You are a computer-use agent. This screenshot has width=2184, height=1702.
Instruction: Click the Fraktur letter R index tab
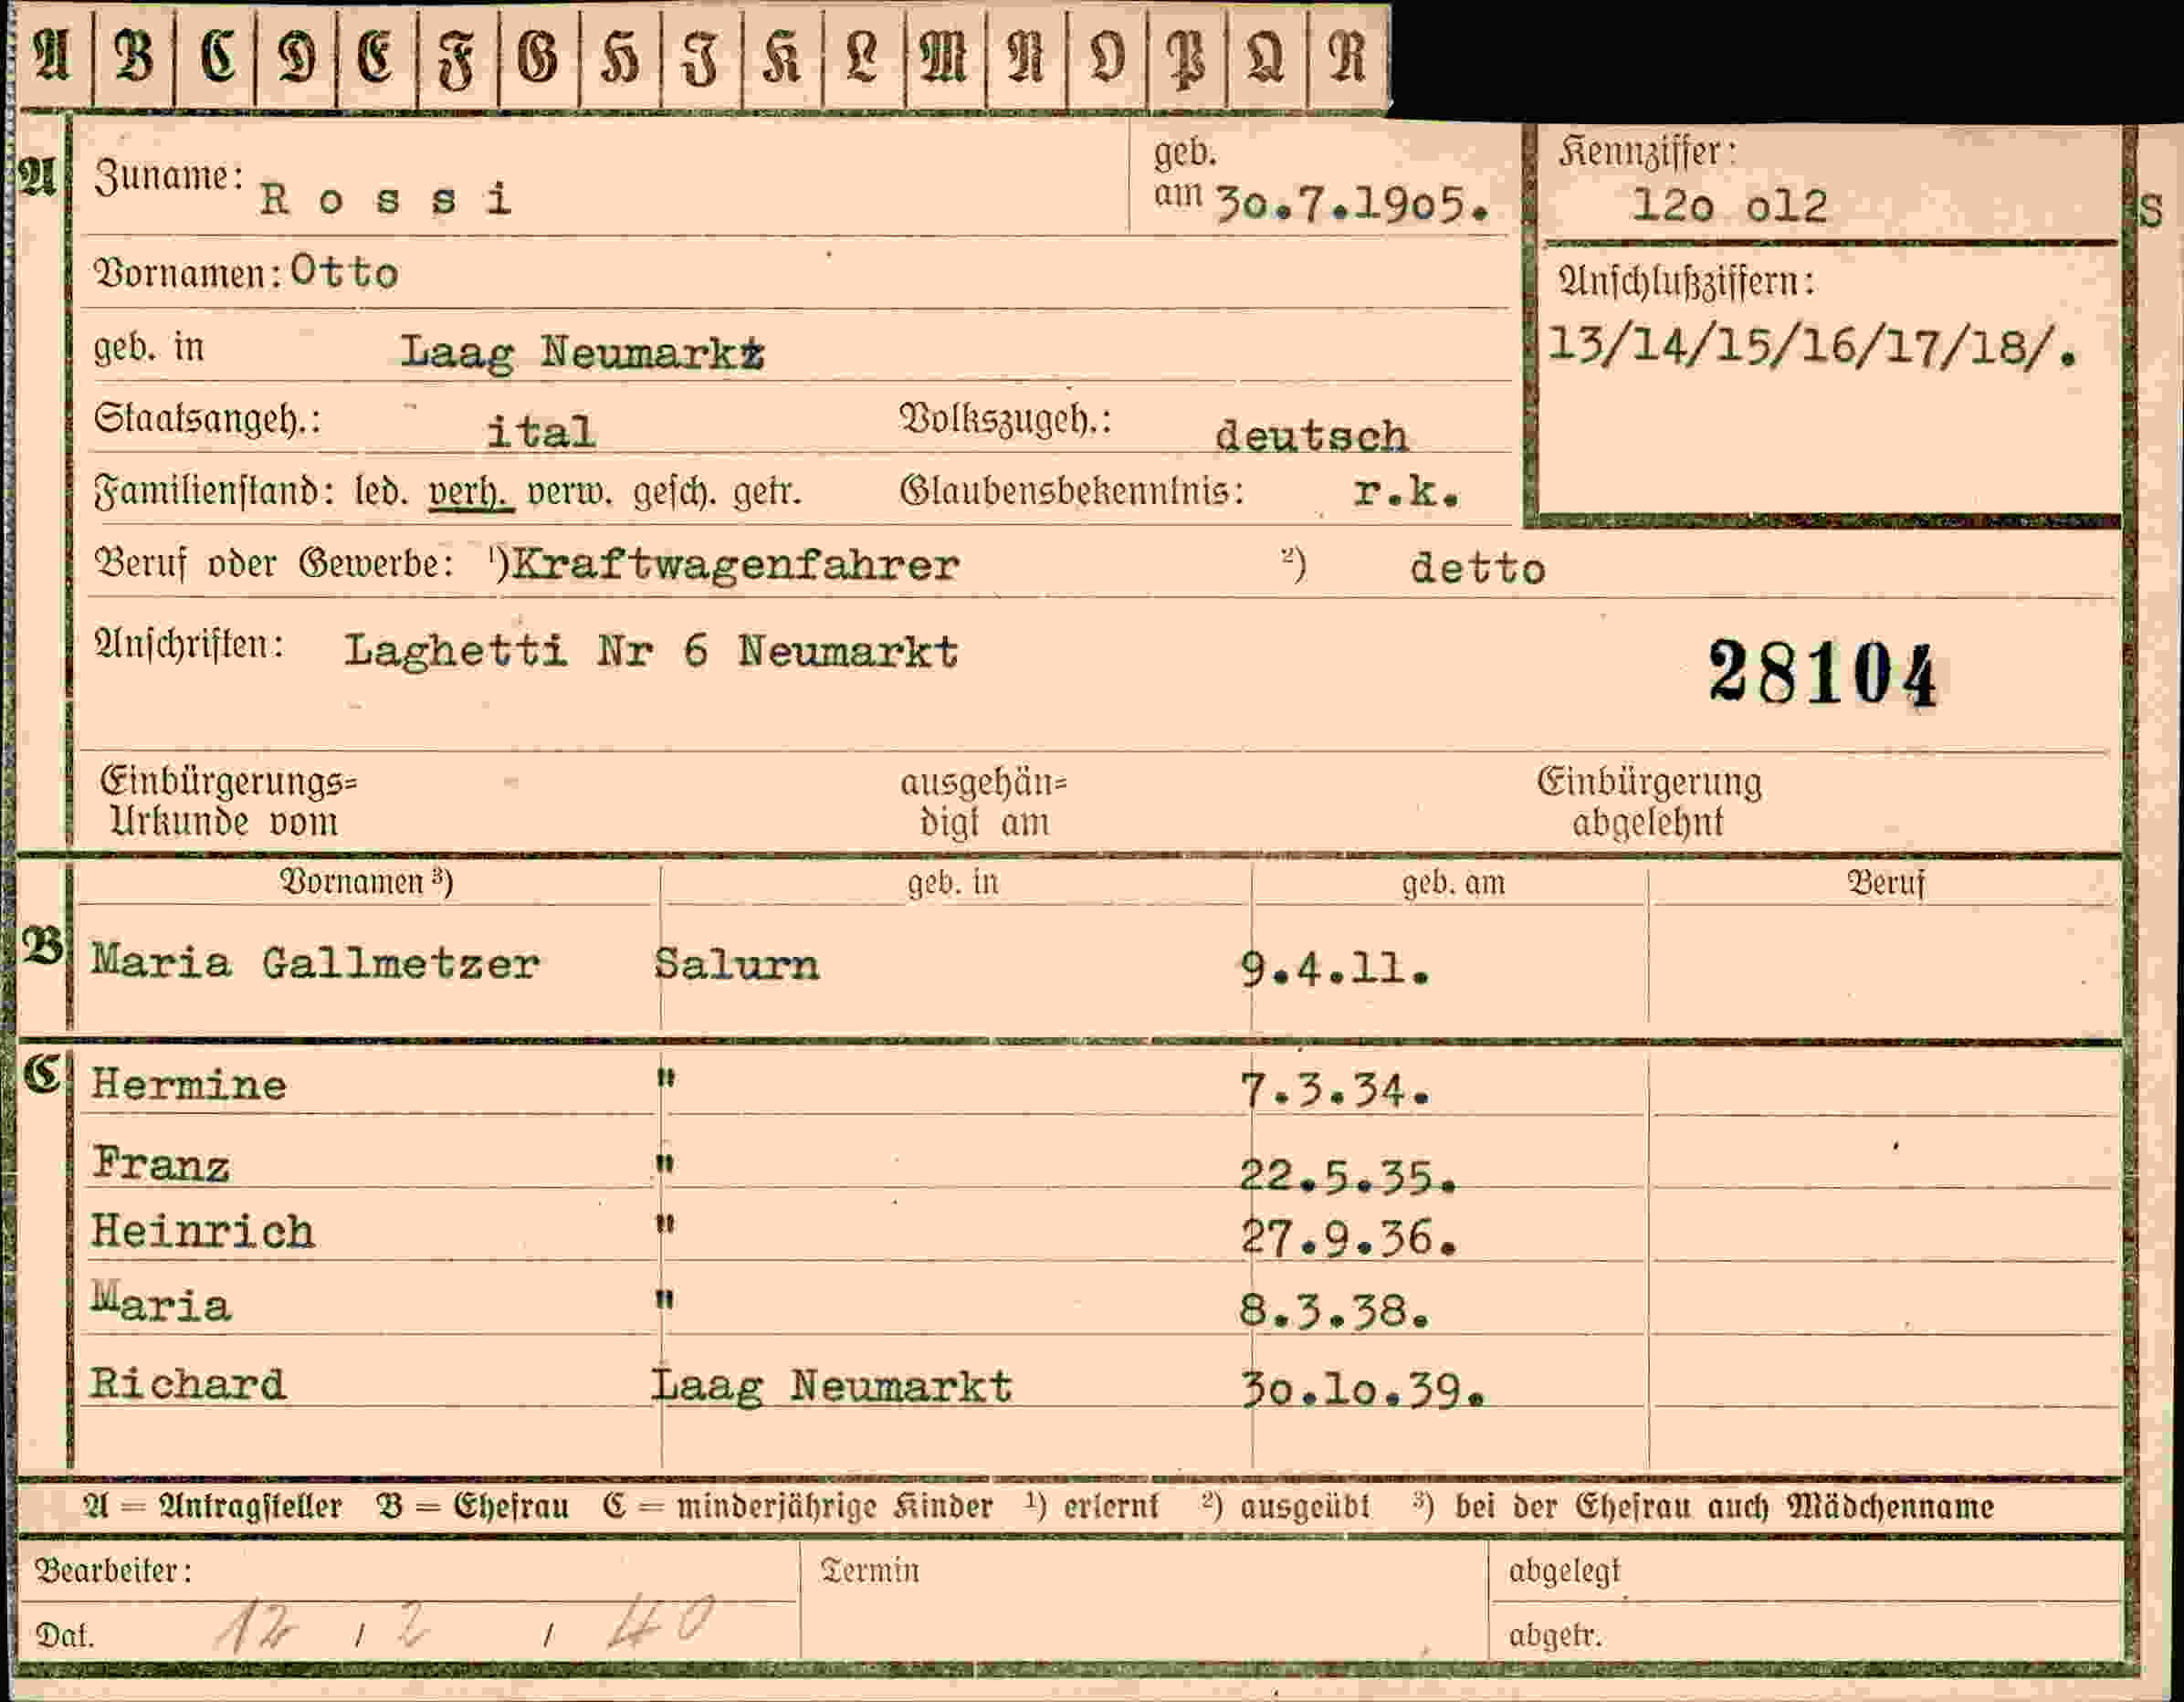click(1347, 56)
